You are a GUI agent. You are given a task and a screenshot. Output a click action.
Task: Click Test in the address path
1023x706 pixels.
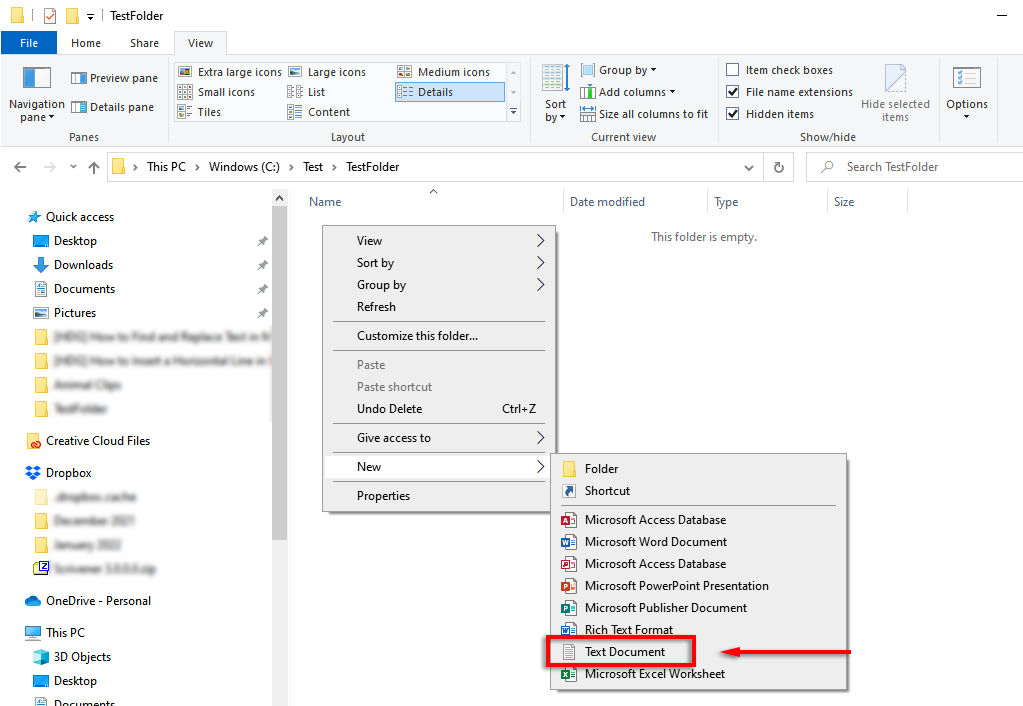click(313, 167)
